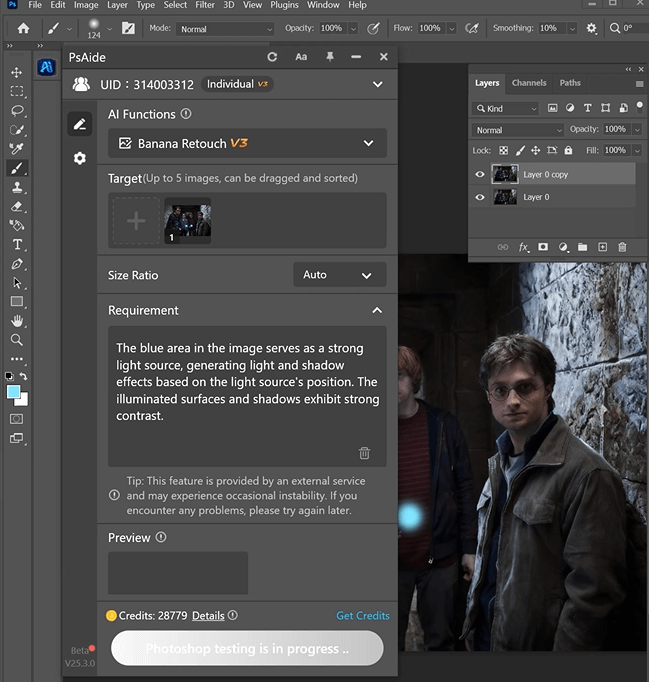
Task: Open the Edit Toolbar ellipsis menu
Action: (x=17, y=359)
